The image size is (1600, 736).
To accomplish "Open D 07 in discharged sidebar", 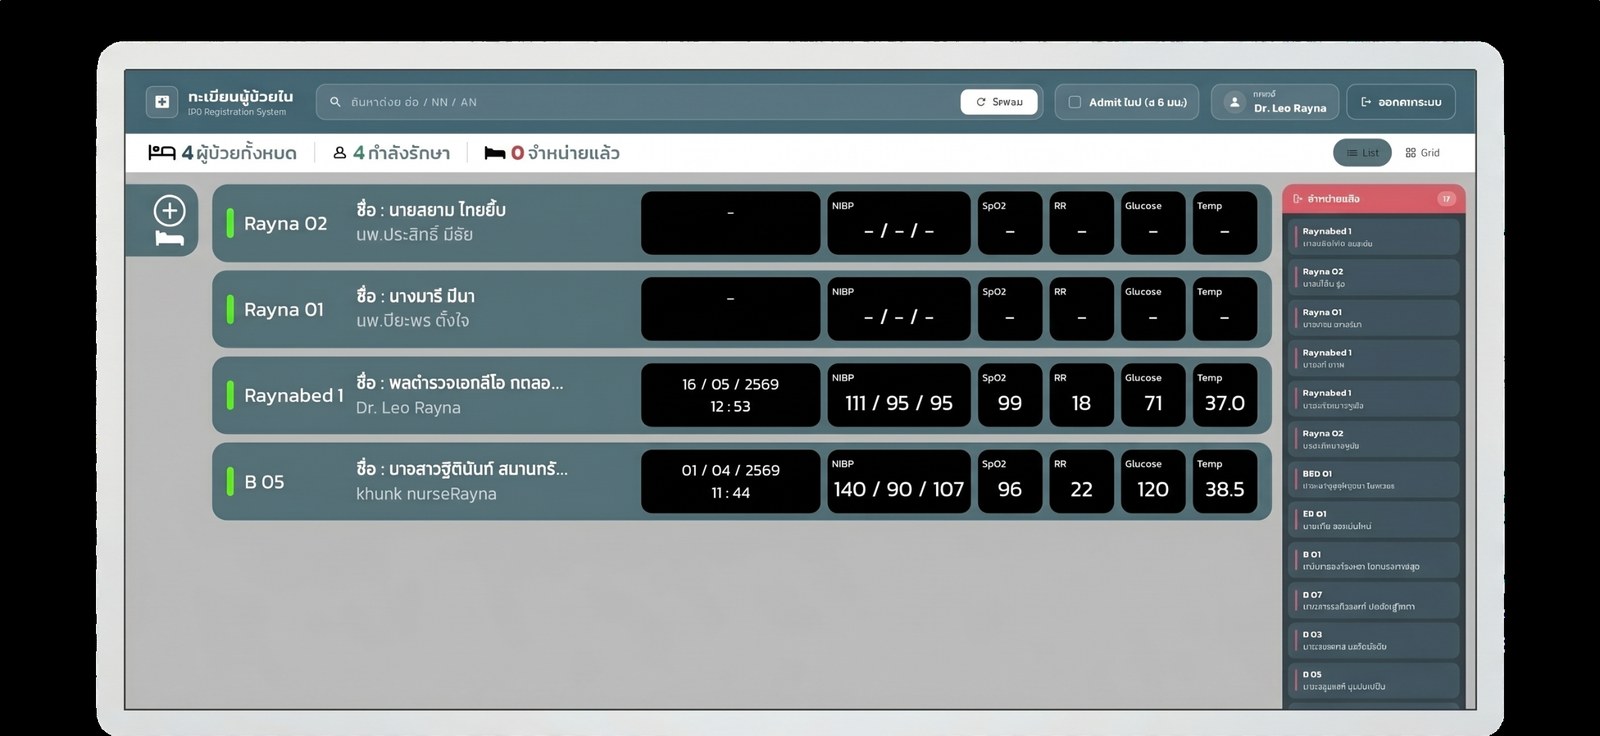I will 1375,600.
